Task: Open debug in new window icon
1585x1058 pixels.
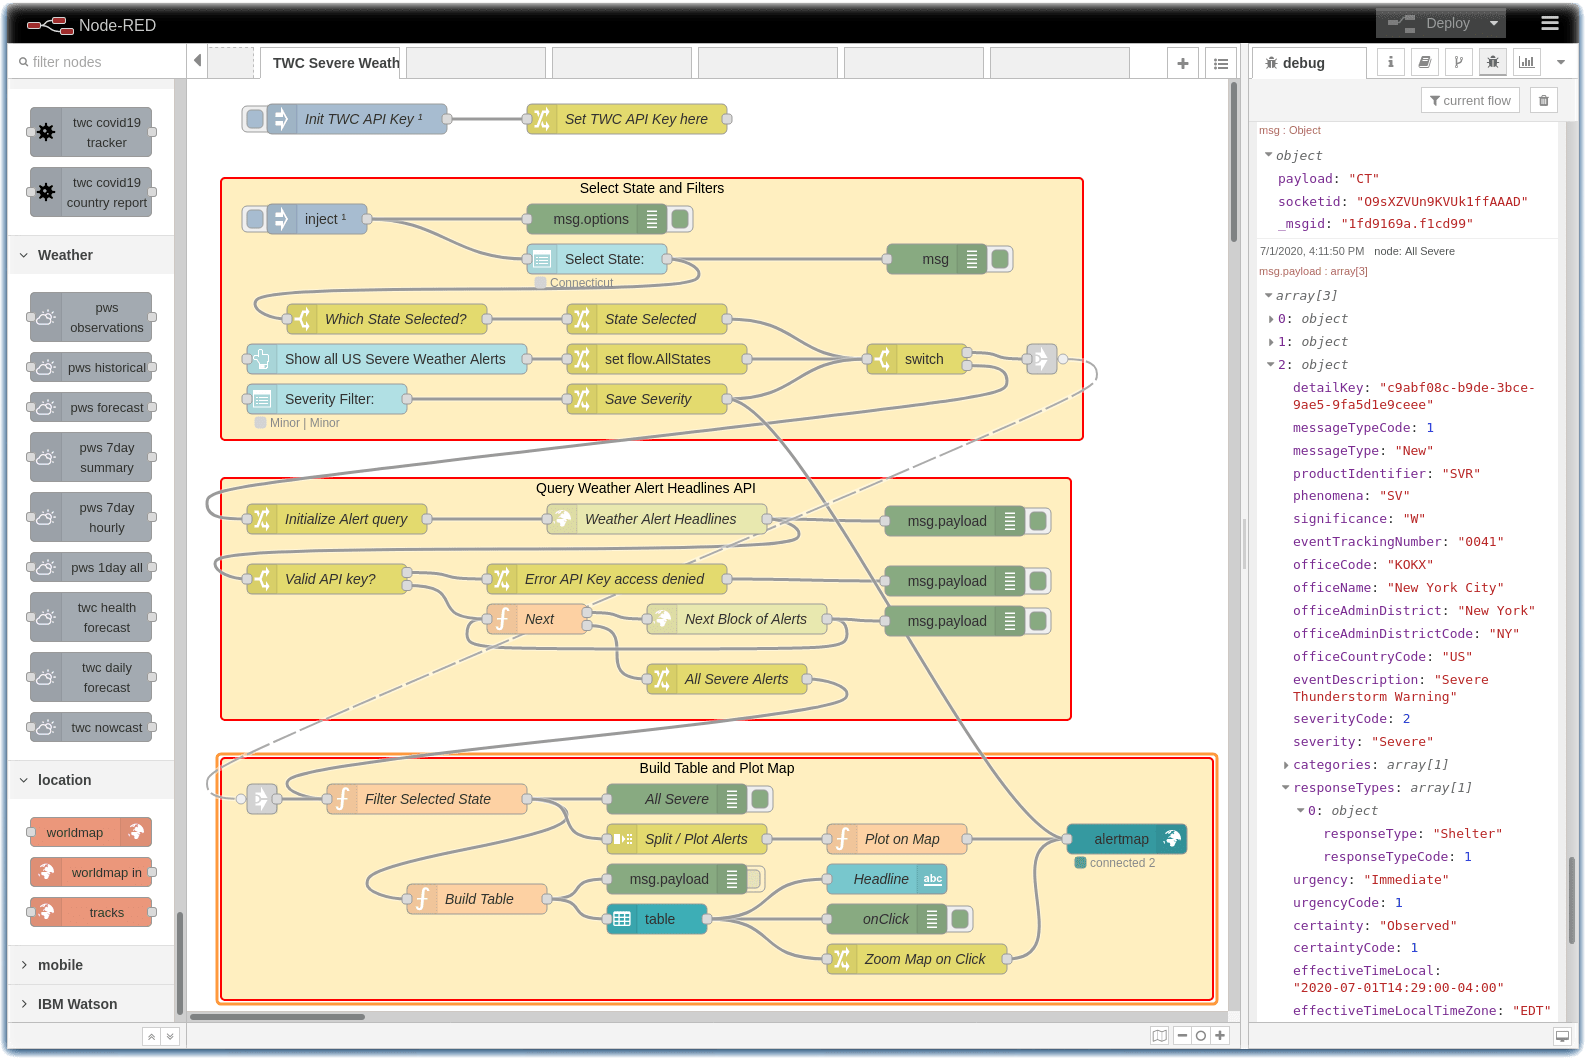Action: pyautogui.click(x=1561, y=1036)
